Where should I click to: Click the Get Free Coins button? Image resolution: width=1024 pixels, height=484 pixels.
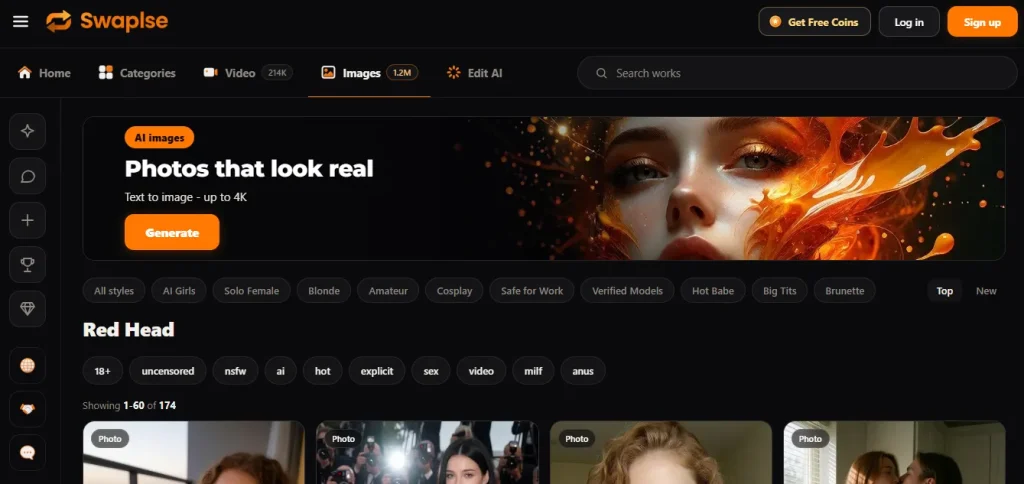(814, 22)
